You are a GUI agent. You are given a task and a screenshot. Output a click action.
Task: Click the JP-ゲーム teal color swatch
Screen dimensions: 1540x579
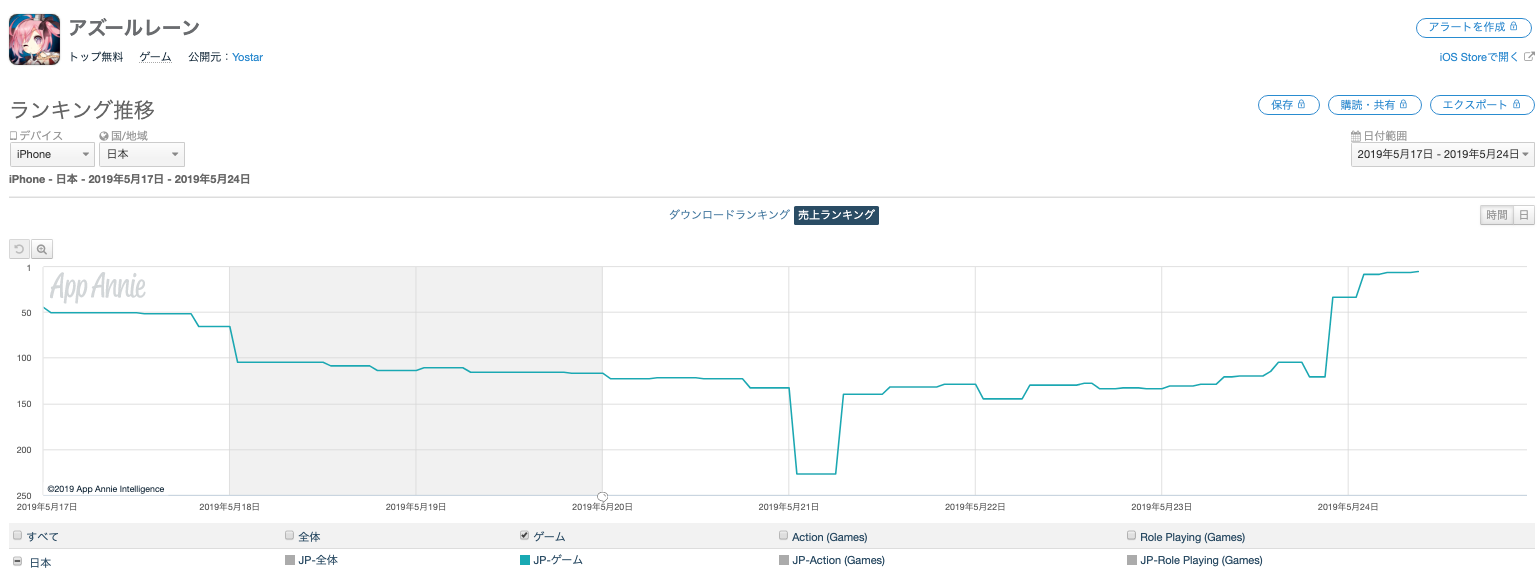click(x=524, y=561)
